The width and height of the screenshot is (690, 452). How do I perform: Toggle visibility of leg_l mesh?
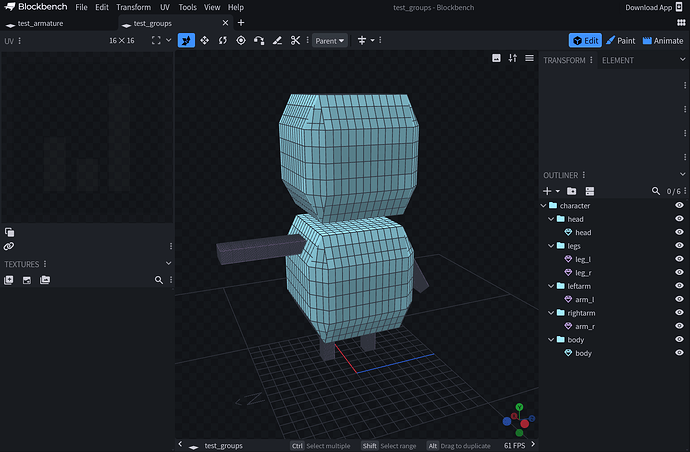(x=679, y=259)
